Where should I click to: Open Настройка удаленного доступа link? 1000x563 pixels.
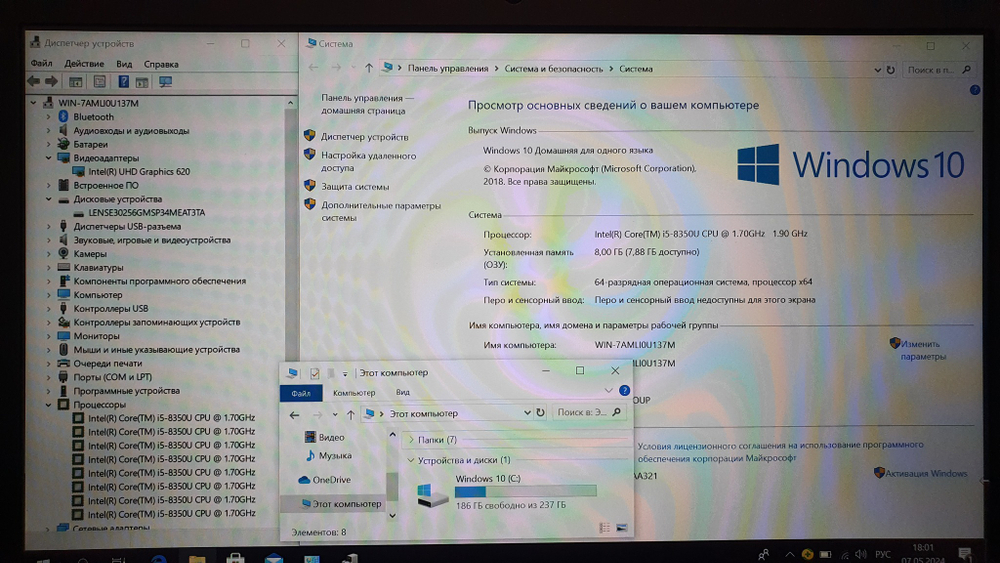(368, 161)
